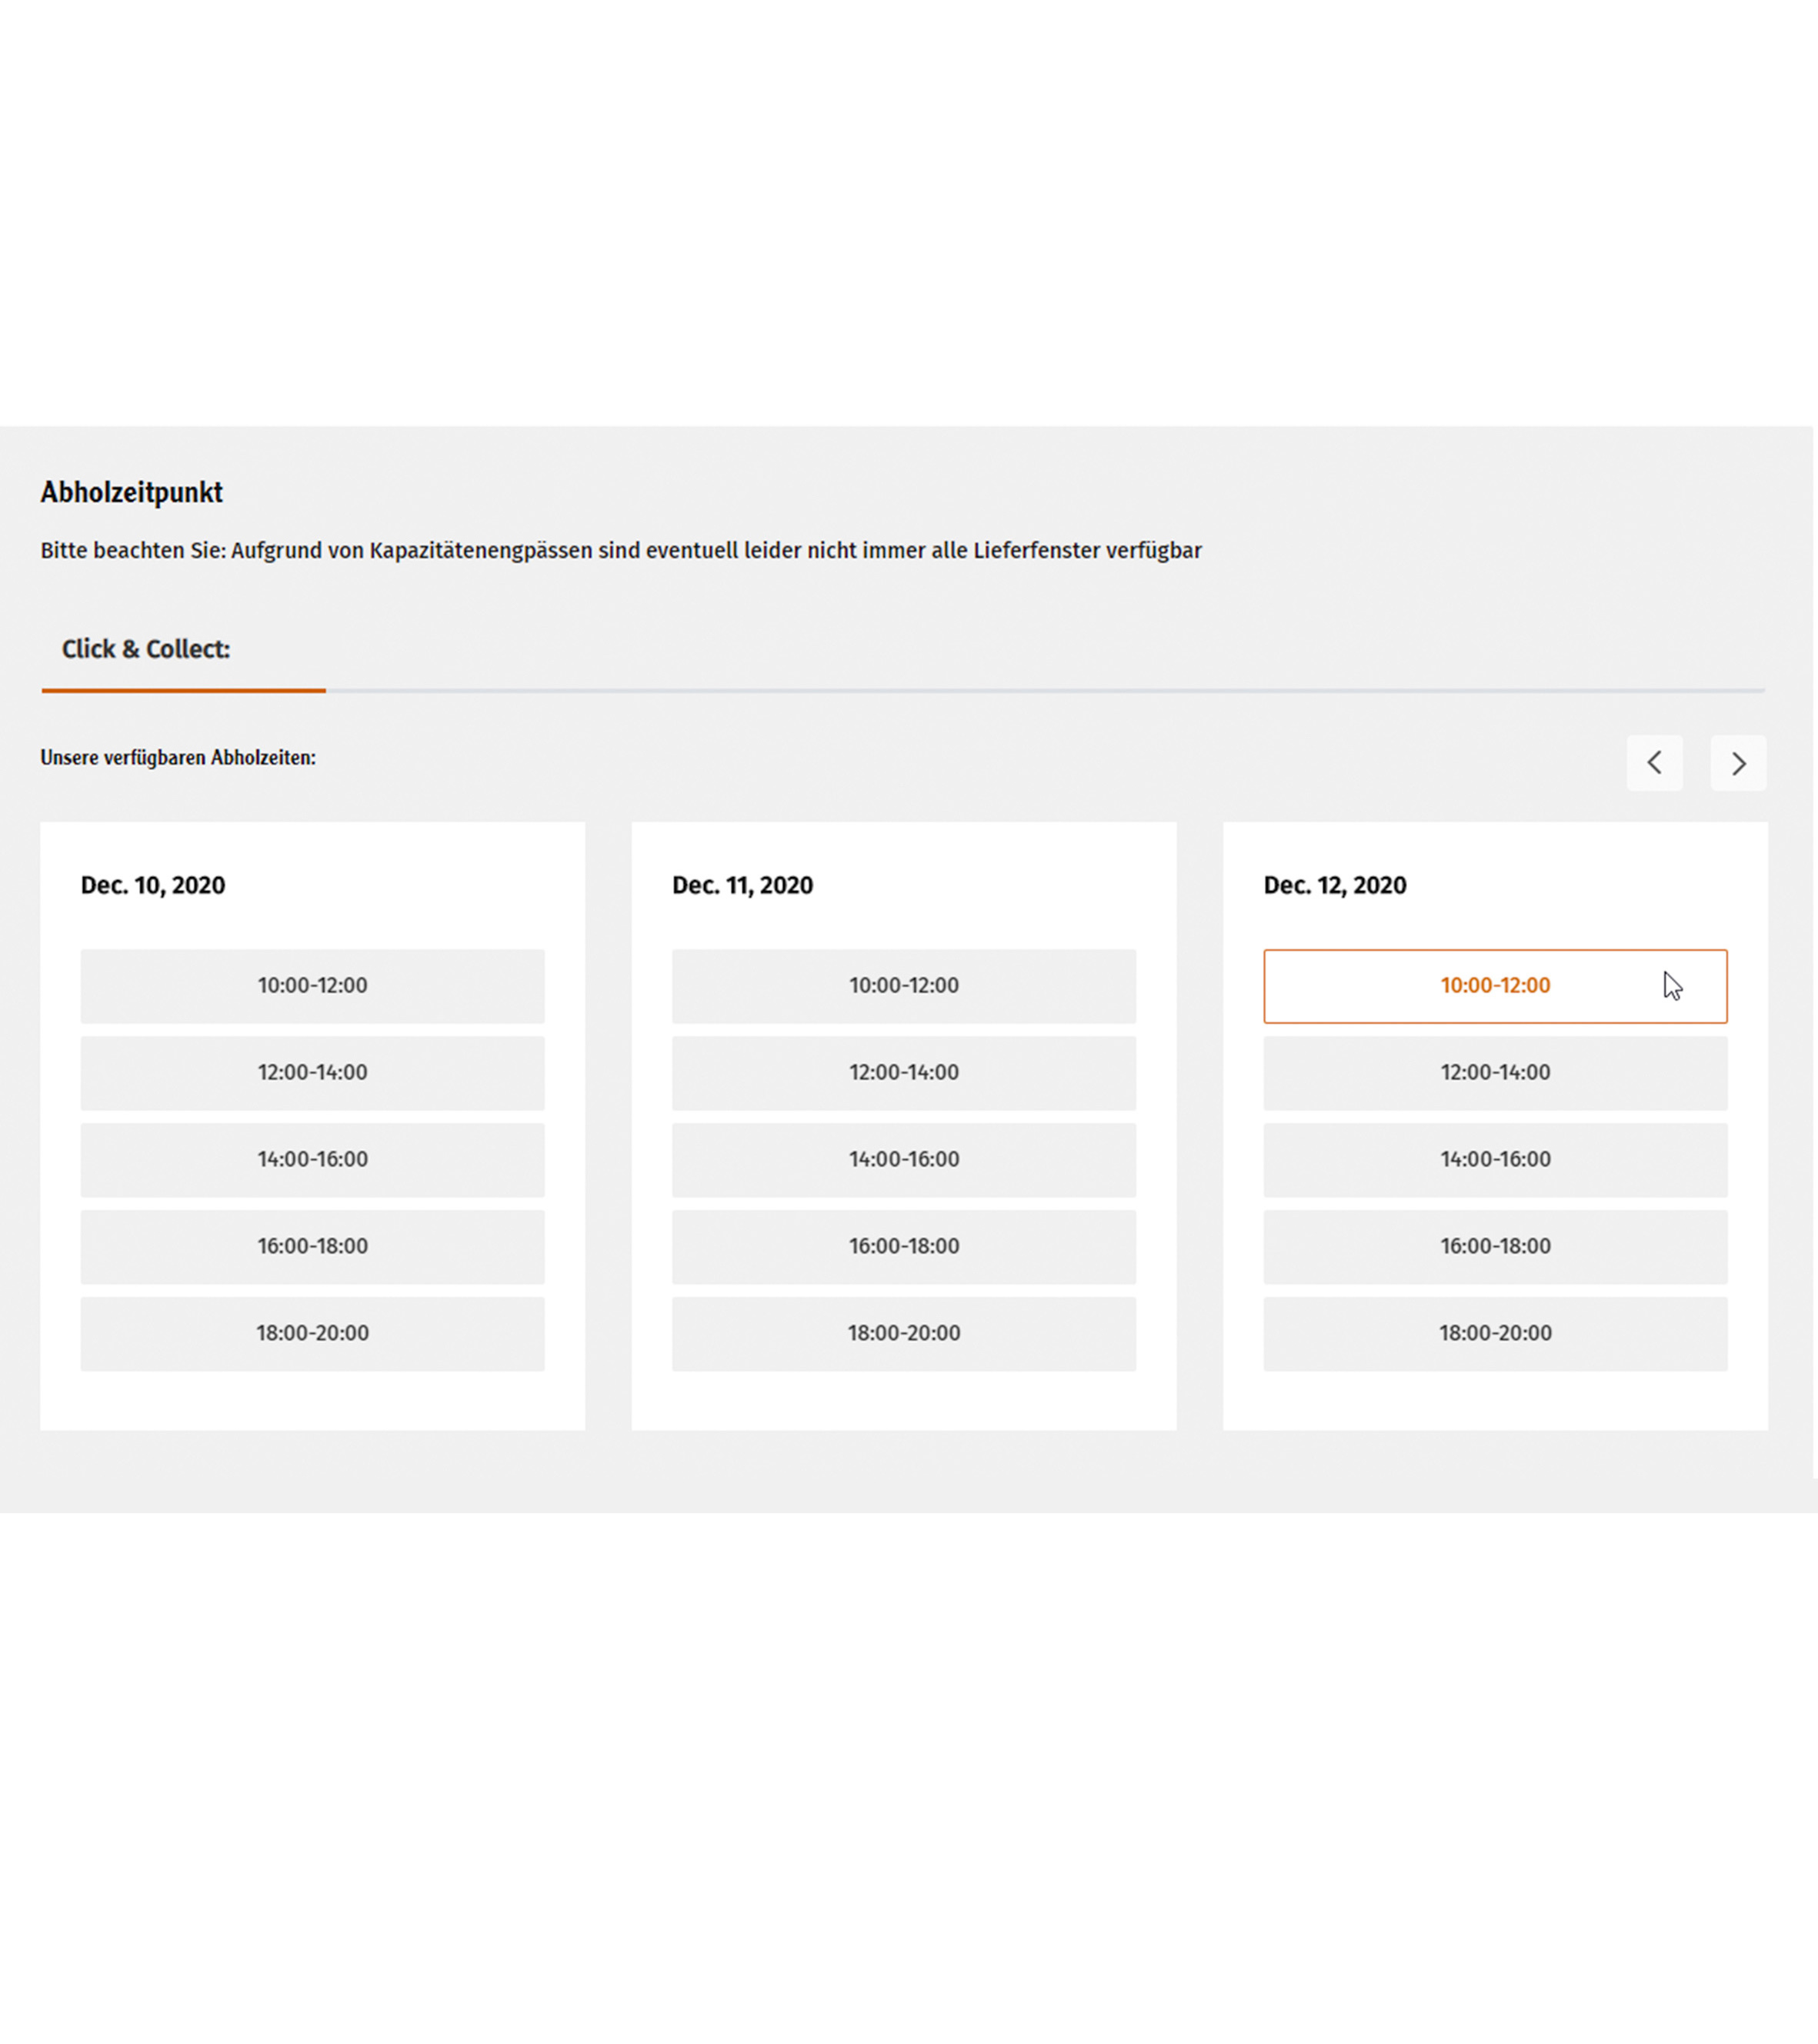Select 10:00-12:00 slot on Dec. 10, 2020

[312, 986]
